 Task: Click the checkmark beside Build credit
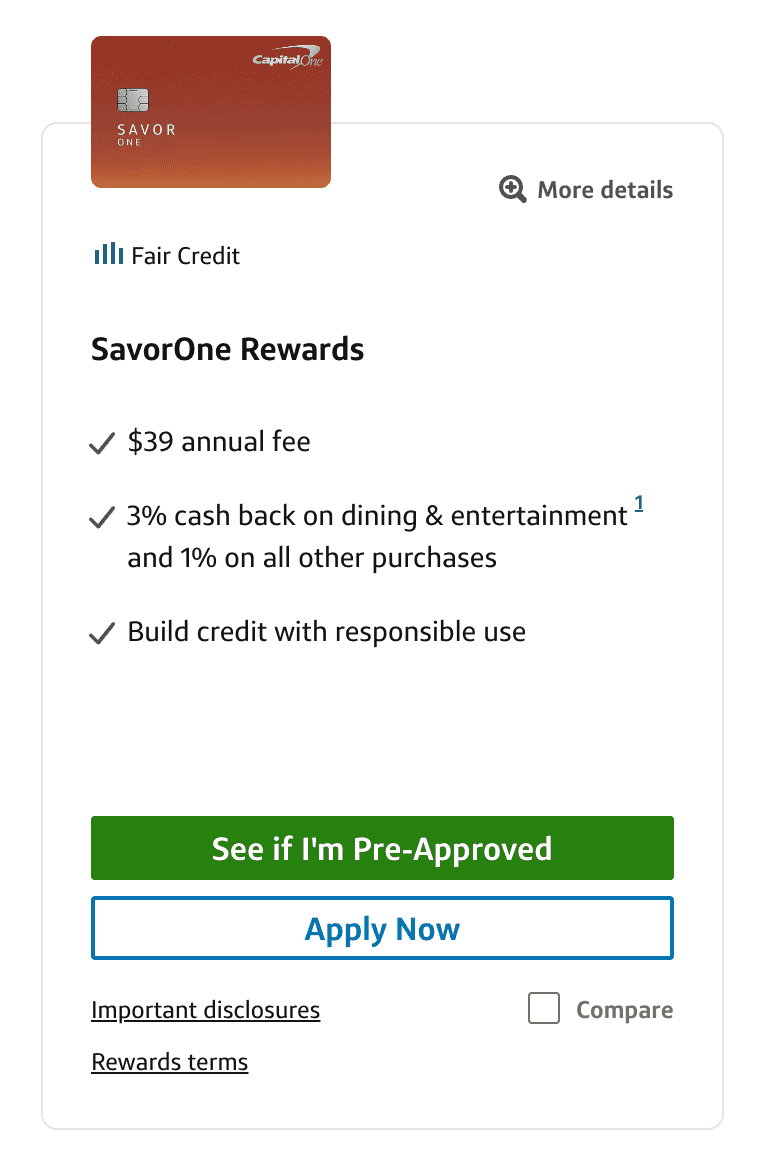102,634
